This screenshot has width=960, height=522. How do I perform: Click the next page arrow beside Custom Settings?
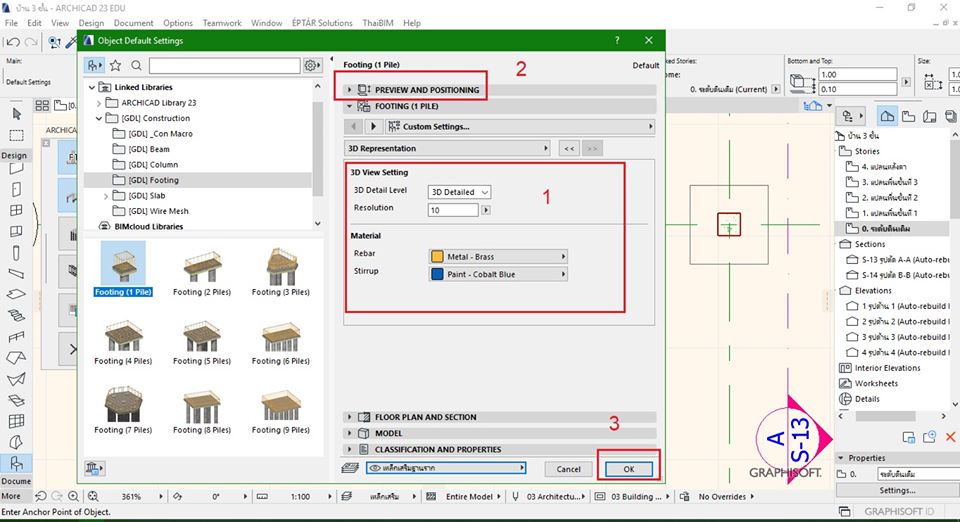pyautogui.click(x=374, y=127)
